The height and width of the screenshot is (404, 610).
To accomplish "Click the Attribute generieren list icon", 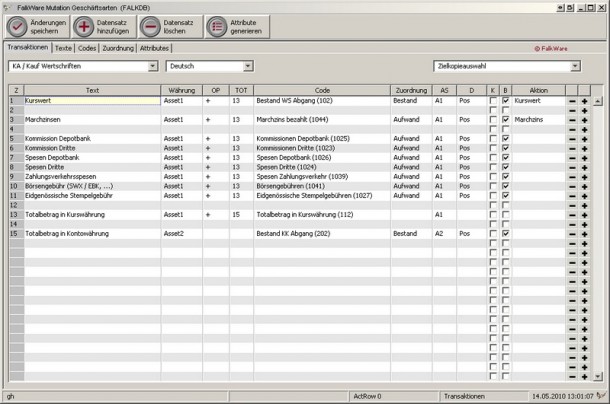I will coord(215,26).
